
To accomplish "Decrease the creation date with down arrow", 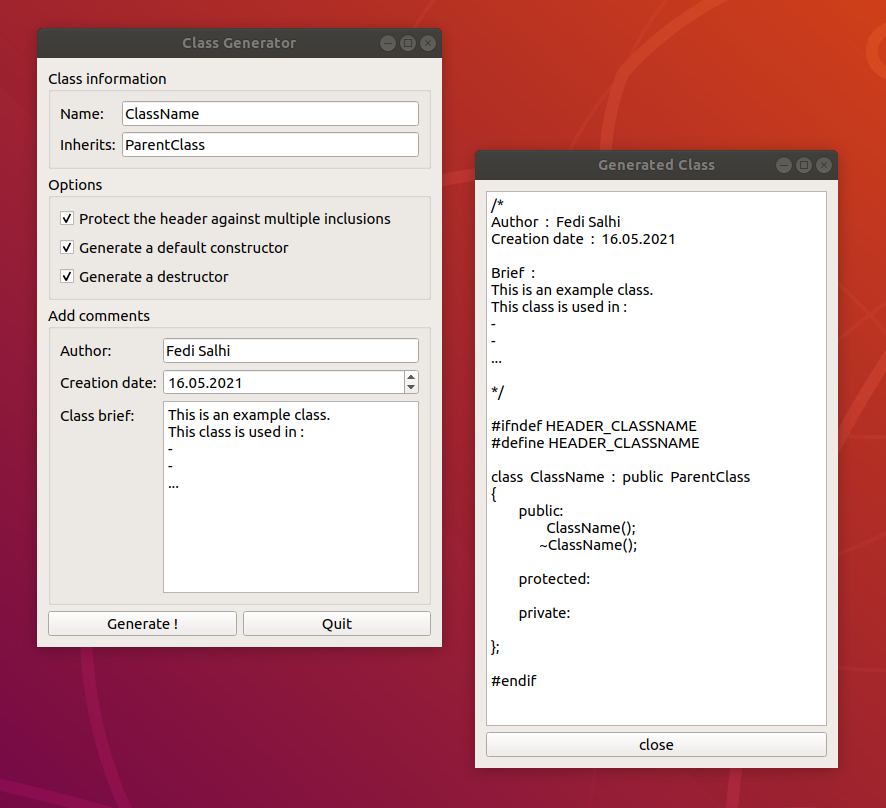I will (411, 388).
